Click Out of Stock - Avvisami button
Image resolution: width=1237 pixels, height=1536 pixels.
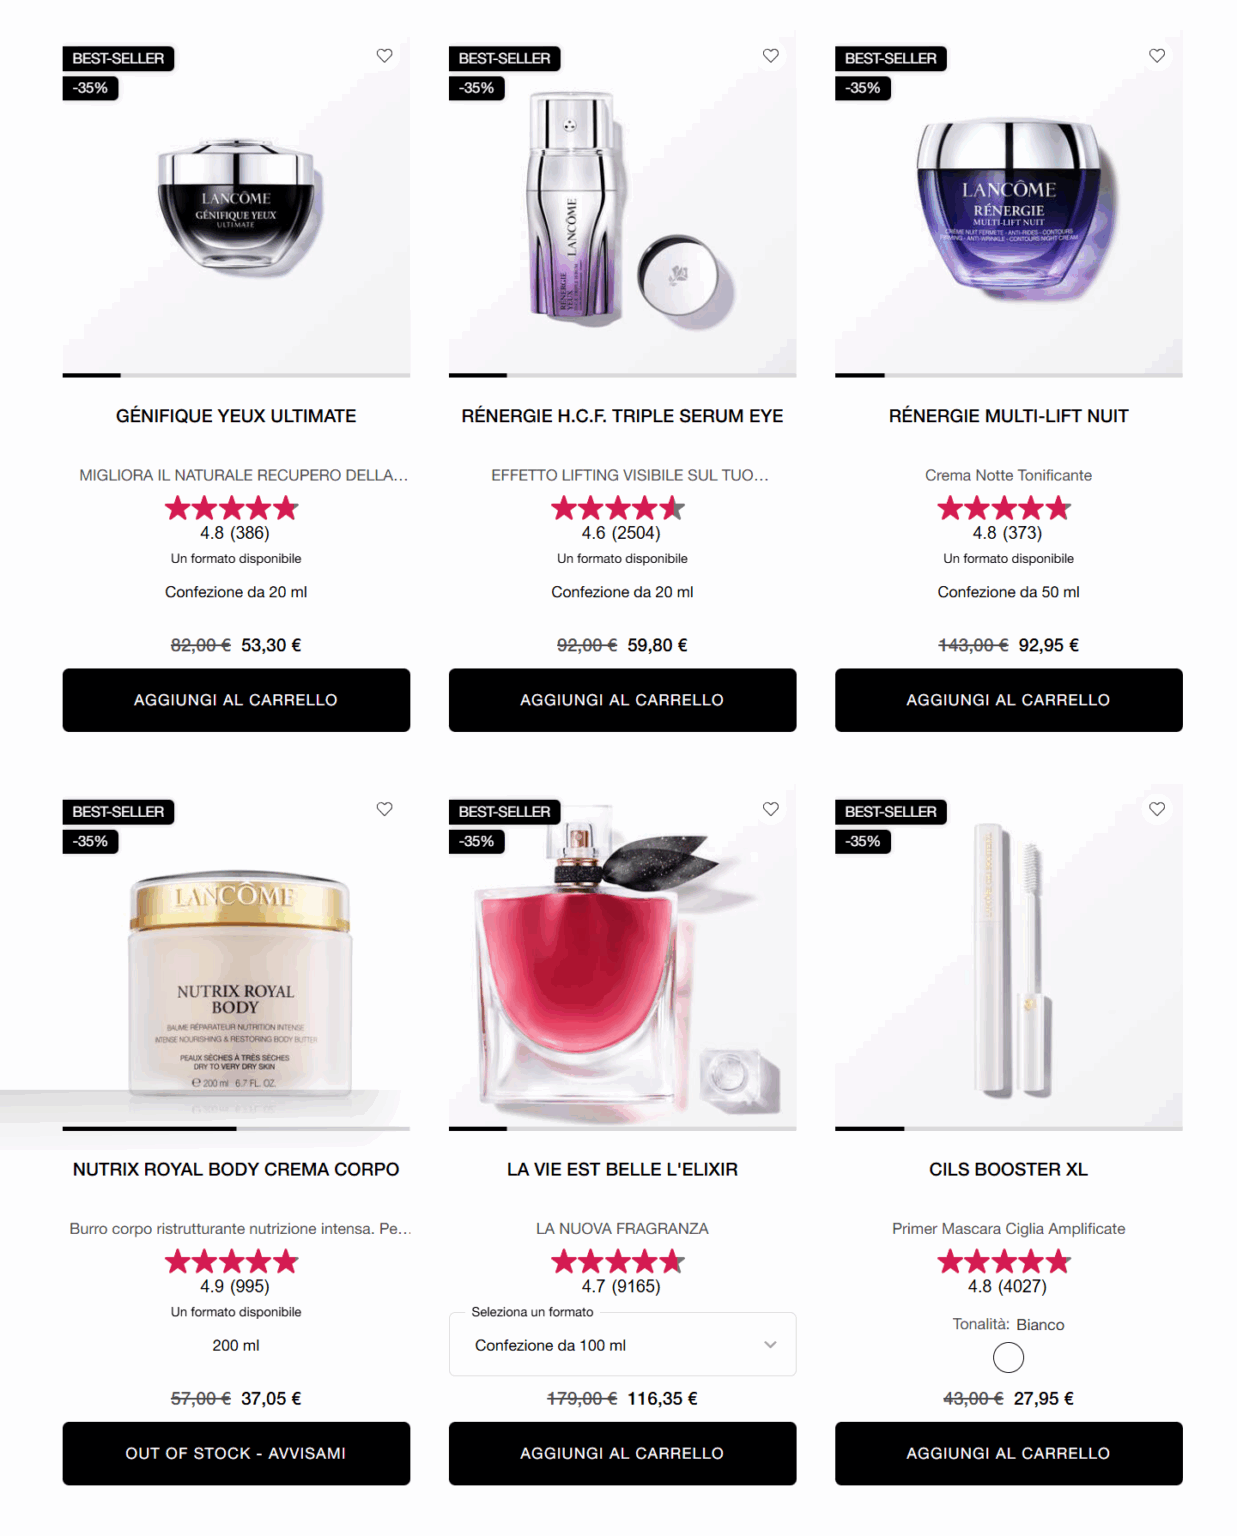236,1453
